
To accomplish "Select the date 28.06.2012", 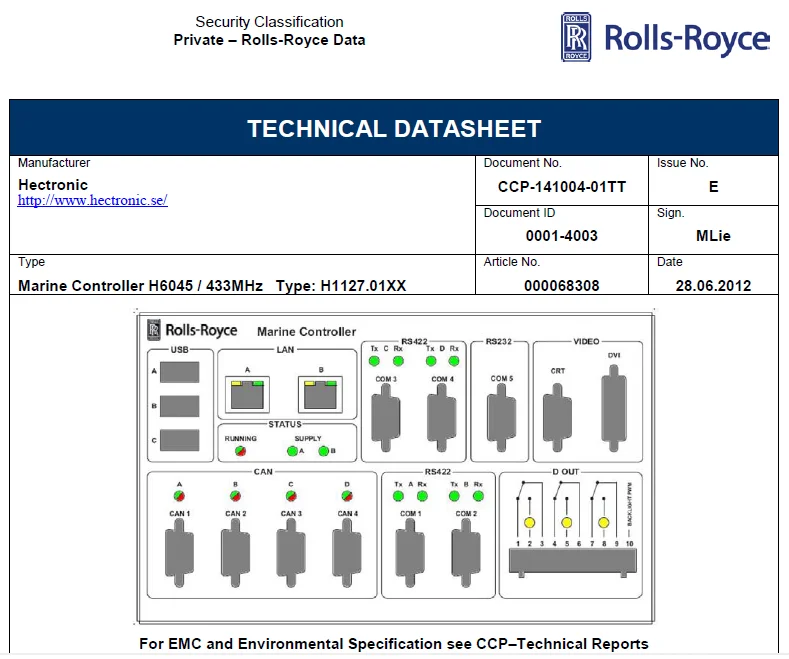I will click(713, 286).
